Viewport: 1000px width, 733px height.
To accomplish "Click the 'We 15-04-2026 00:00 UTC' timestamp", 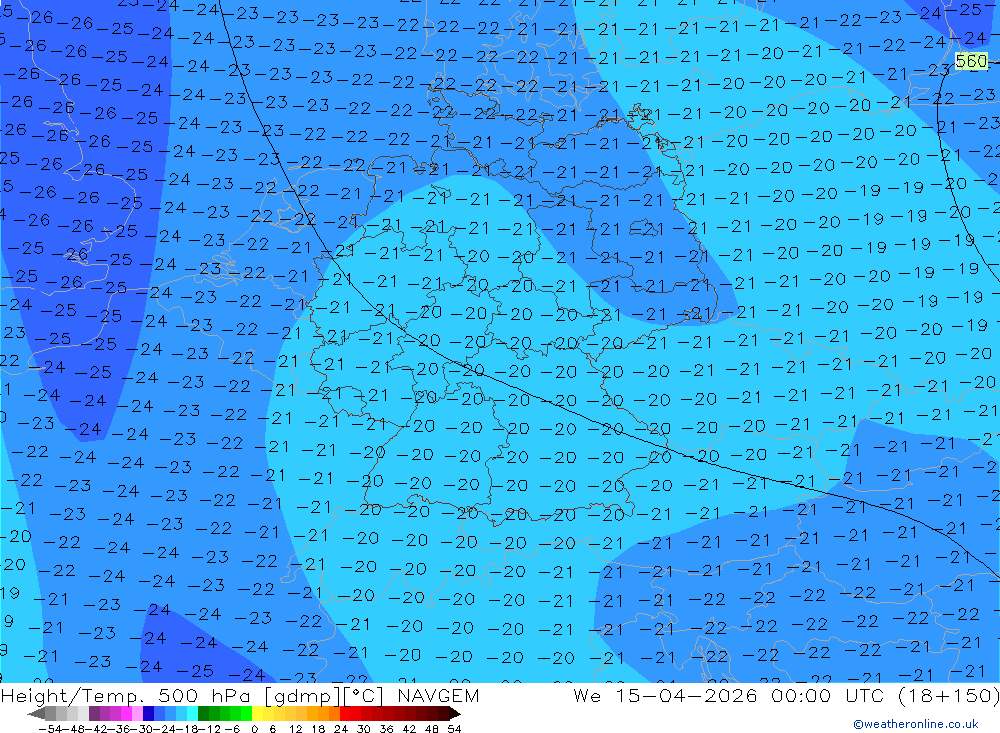I will (730, 695).
